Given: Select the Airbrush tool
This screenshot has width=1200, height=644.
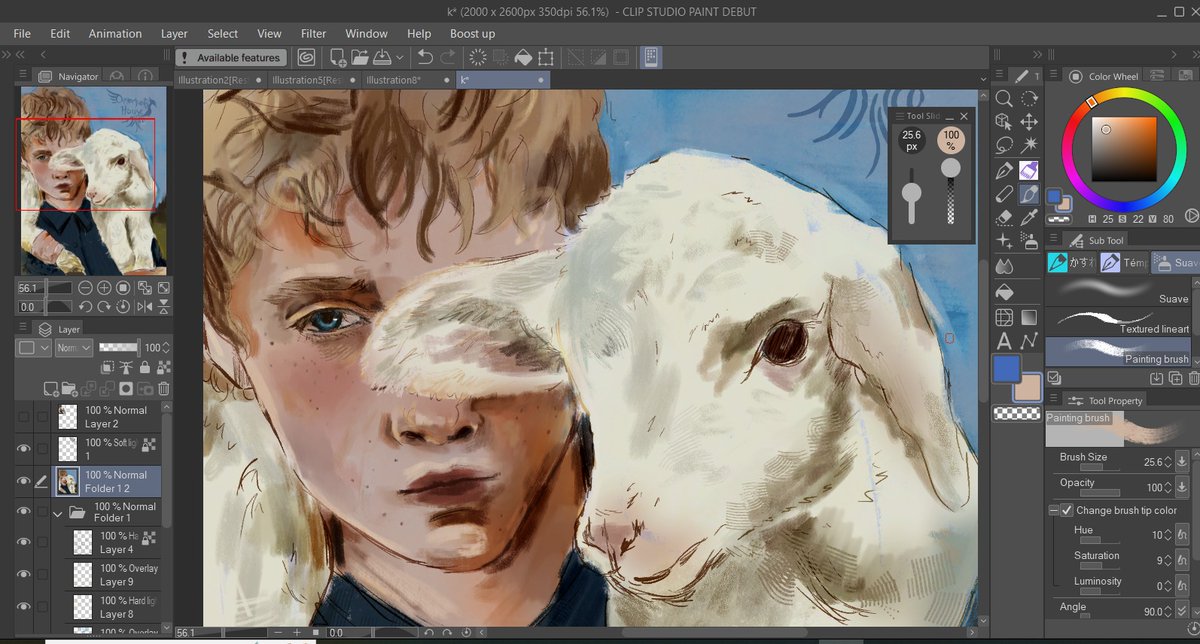Looking at the screenshot, I should pos(1029,242).
